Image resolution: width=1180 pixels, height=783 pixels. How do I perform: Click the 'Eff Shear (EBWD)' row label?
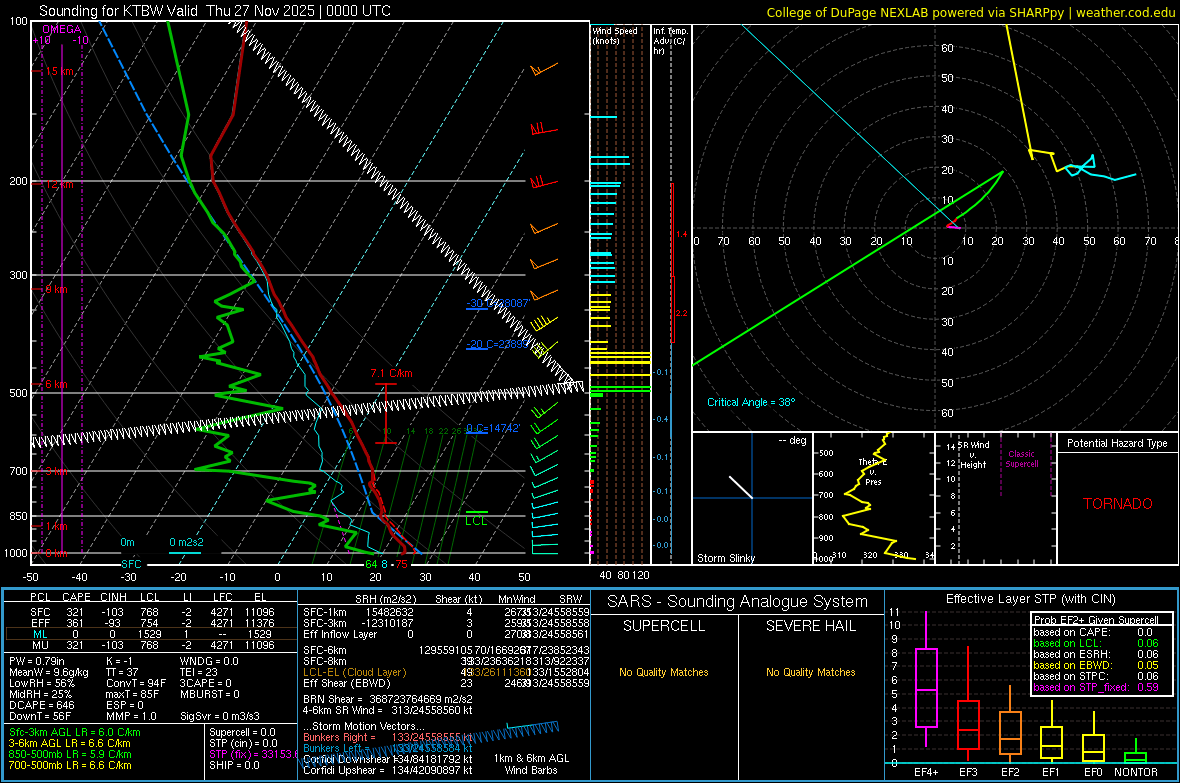346,684
